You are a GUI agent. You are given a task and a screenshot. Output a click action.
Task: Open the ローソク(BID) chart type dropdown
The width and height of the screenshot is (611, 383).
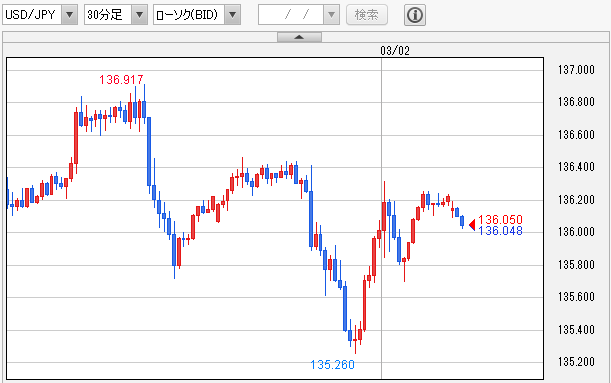pos(197,15)
